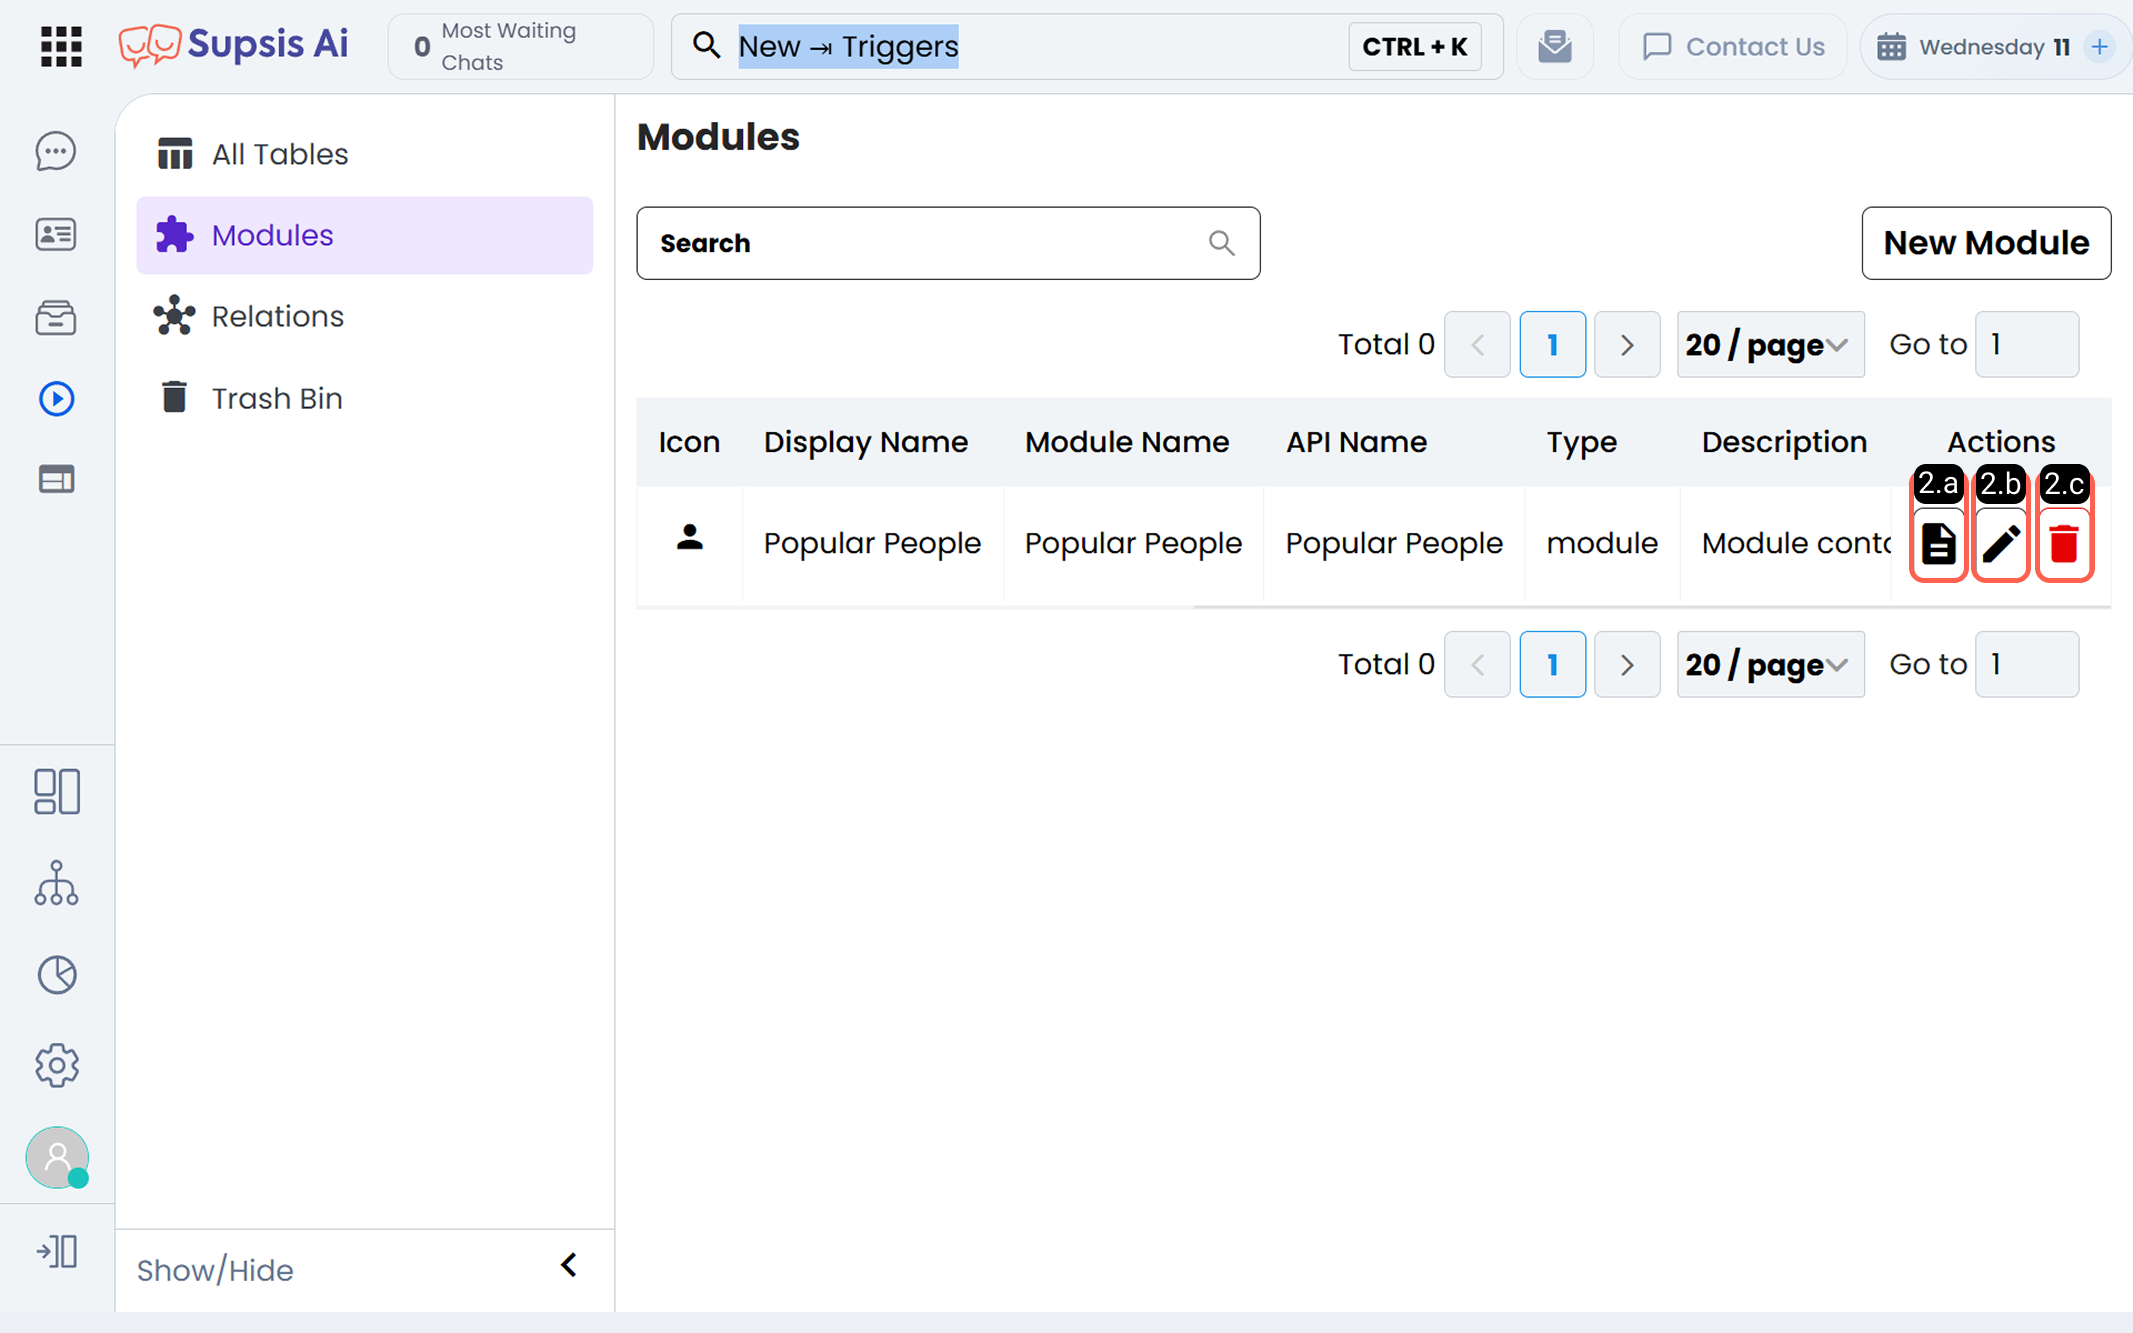Click the module type cell
The height and width of the screenshot is (1333, 2133).
click(1602, 543)
